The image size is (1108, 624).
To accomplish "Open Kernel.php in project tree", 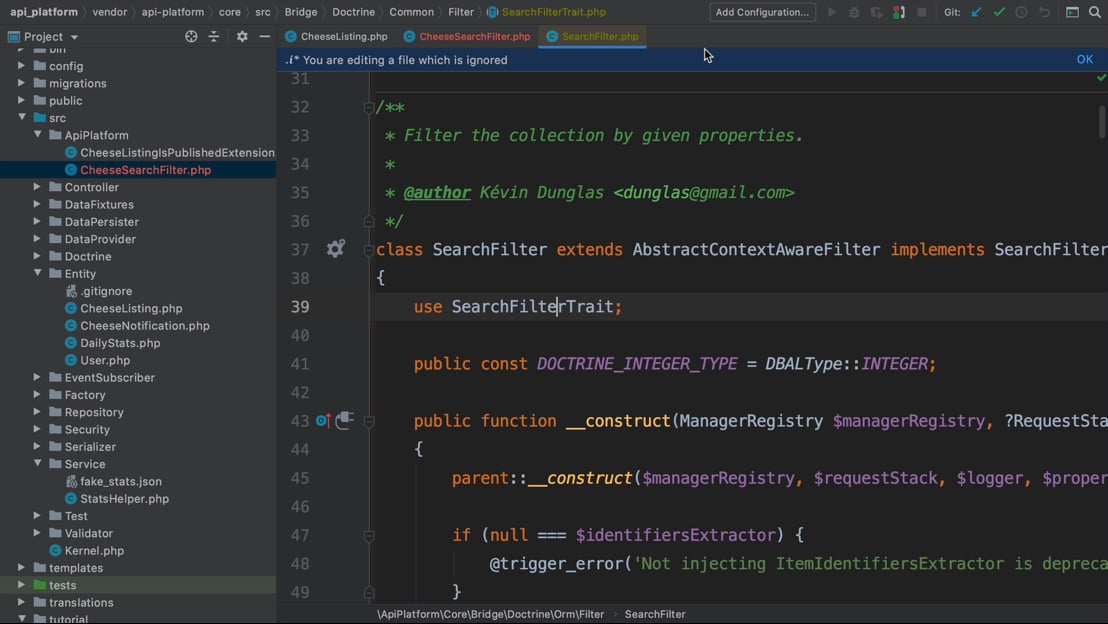I will tap(94, 551).
